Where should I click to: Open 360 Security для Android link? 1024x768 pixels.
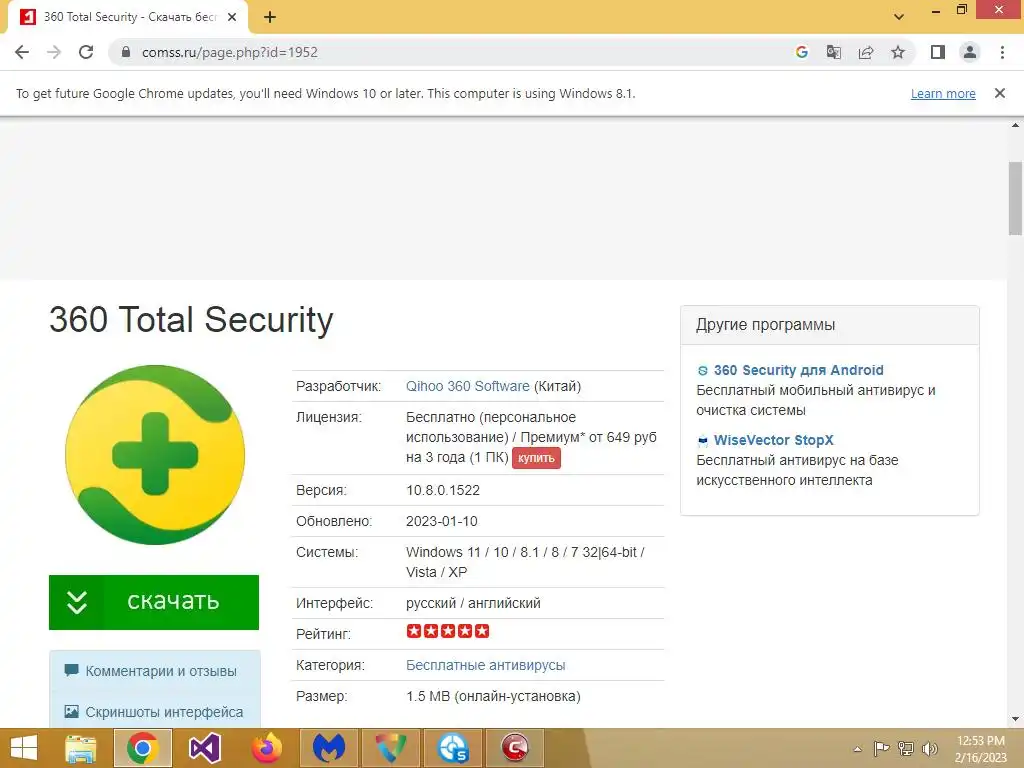pyautogui.click(x=798, y=370)
